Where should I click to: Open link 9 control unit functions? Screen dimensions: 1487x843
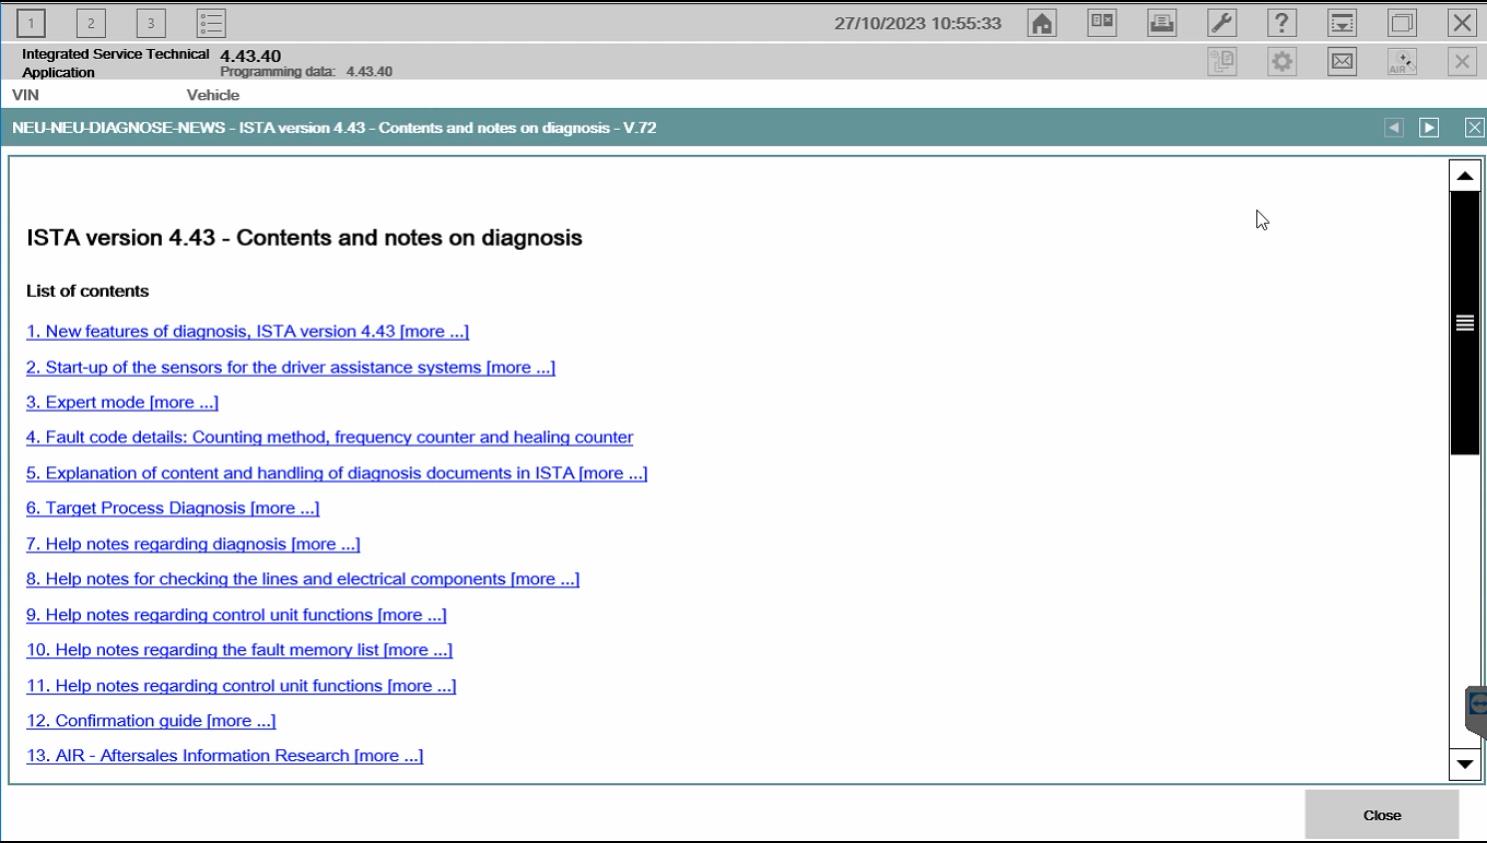pos(236,615)
